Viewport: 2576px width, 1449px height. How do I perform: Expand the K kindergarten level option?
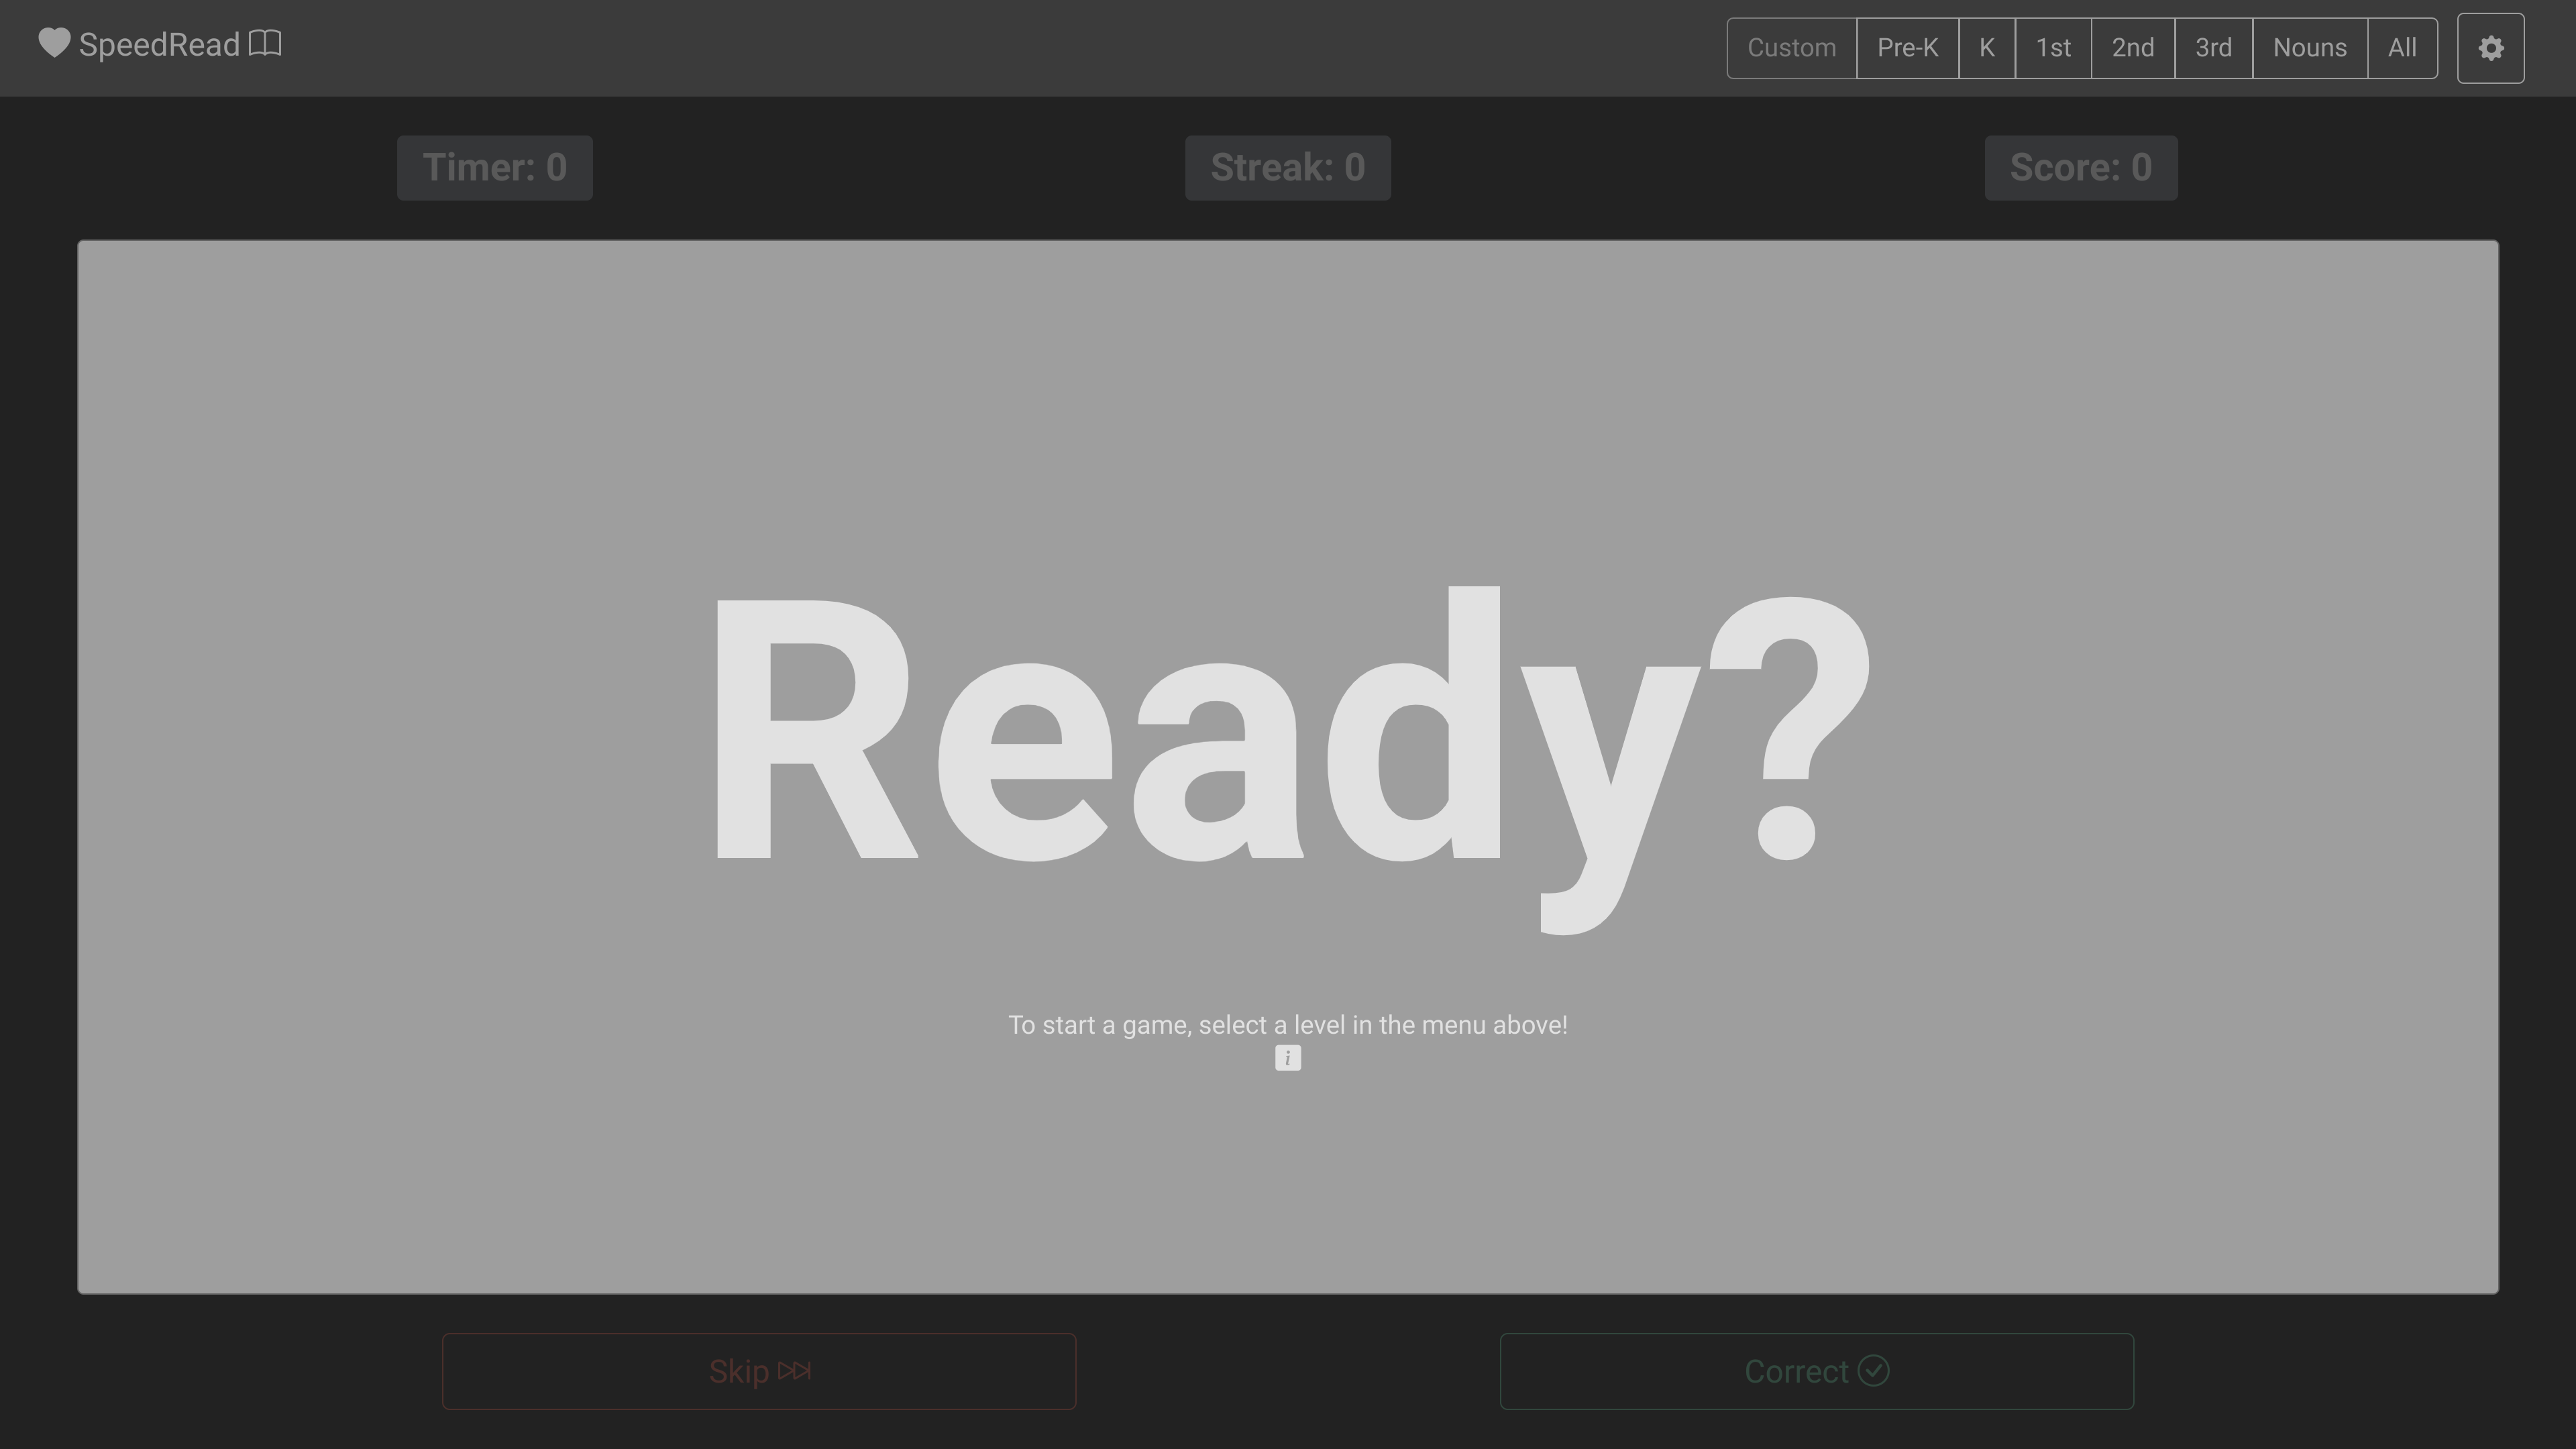[x=1987, y=48]
